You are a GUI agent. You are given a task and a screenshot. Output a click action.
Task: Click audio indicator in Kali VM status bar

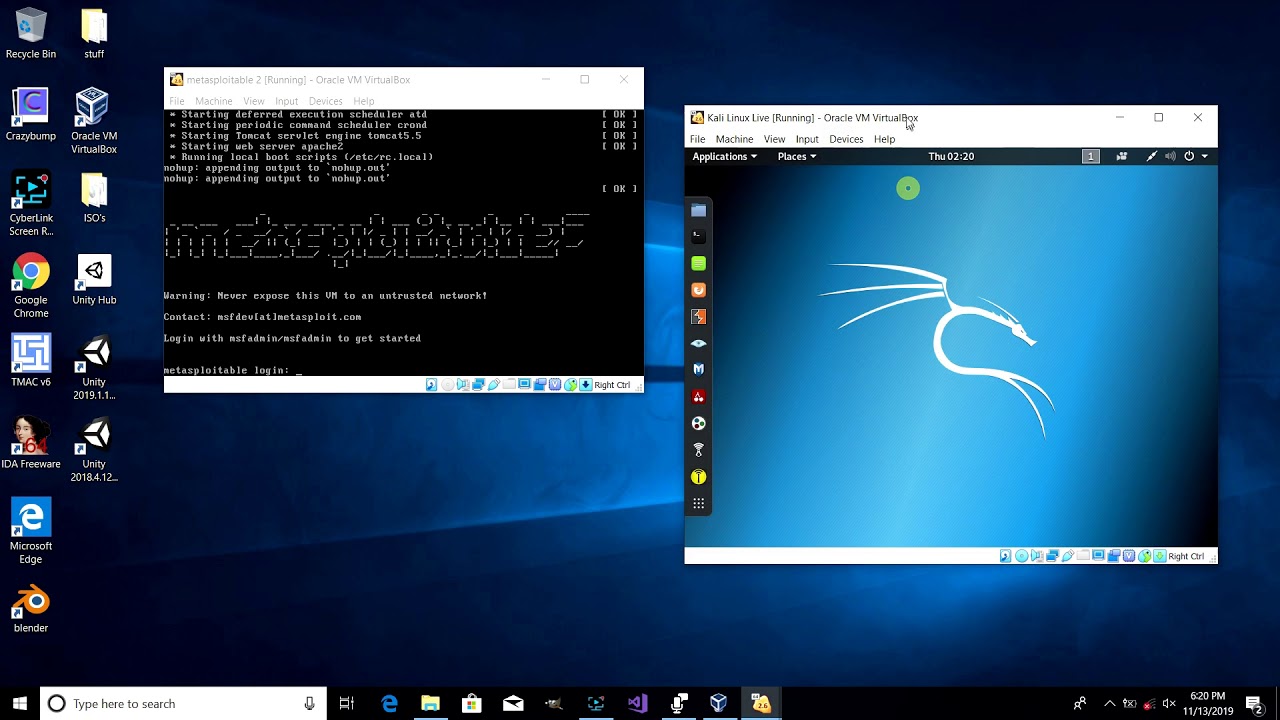(1037, 556)
